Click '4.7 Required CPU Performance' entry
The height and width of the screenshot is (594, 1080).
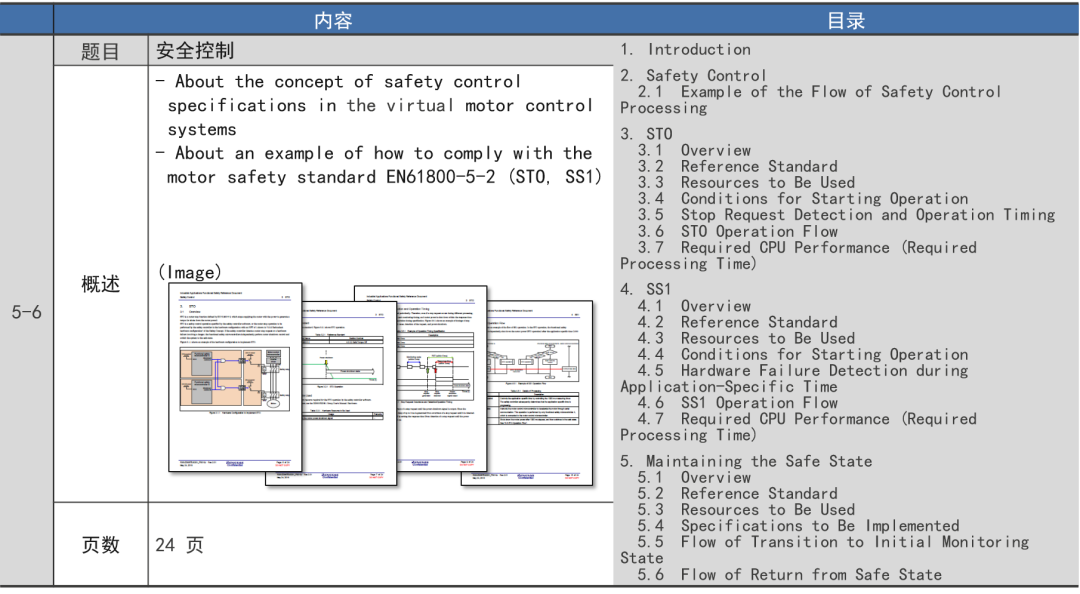807,419
